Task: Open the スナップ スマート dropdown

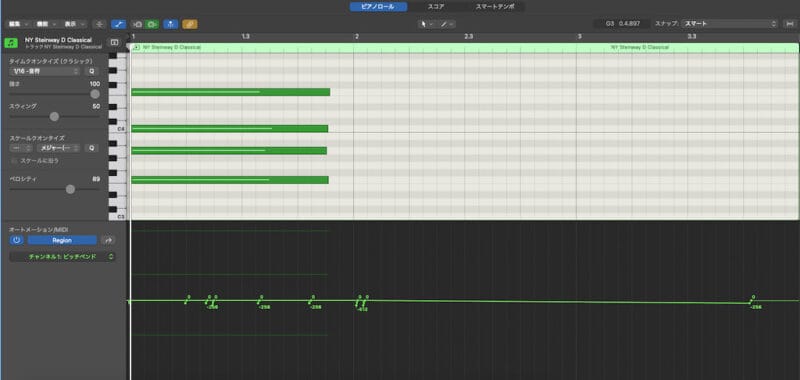Action: click(730, 24)
